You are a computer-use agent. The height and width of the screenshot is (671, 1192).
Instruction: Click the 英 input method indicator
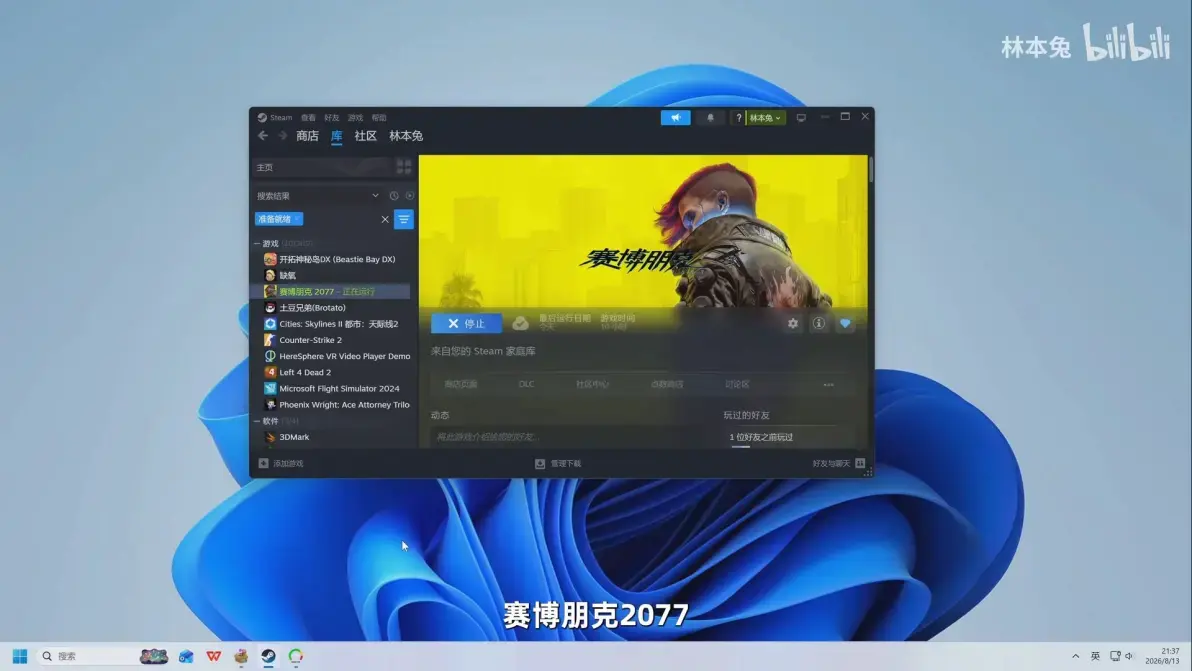1095,656
